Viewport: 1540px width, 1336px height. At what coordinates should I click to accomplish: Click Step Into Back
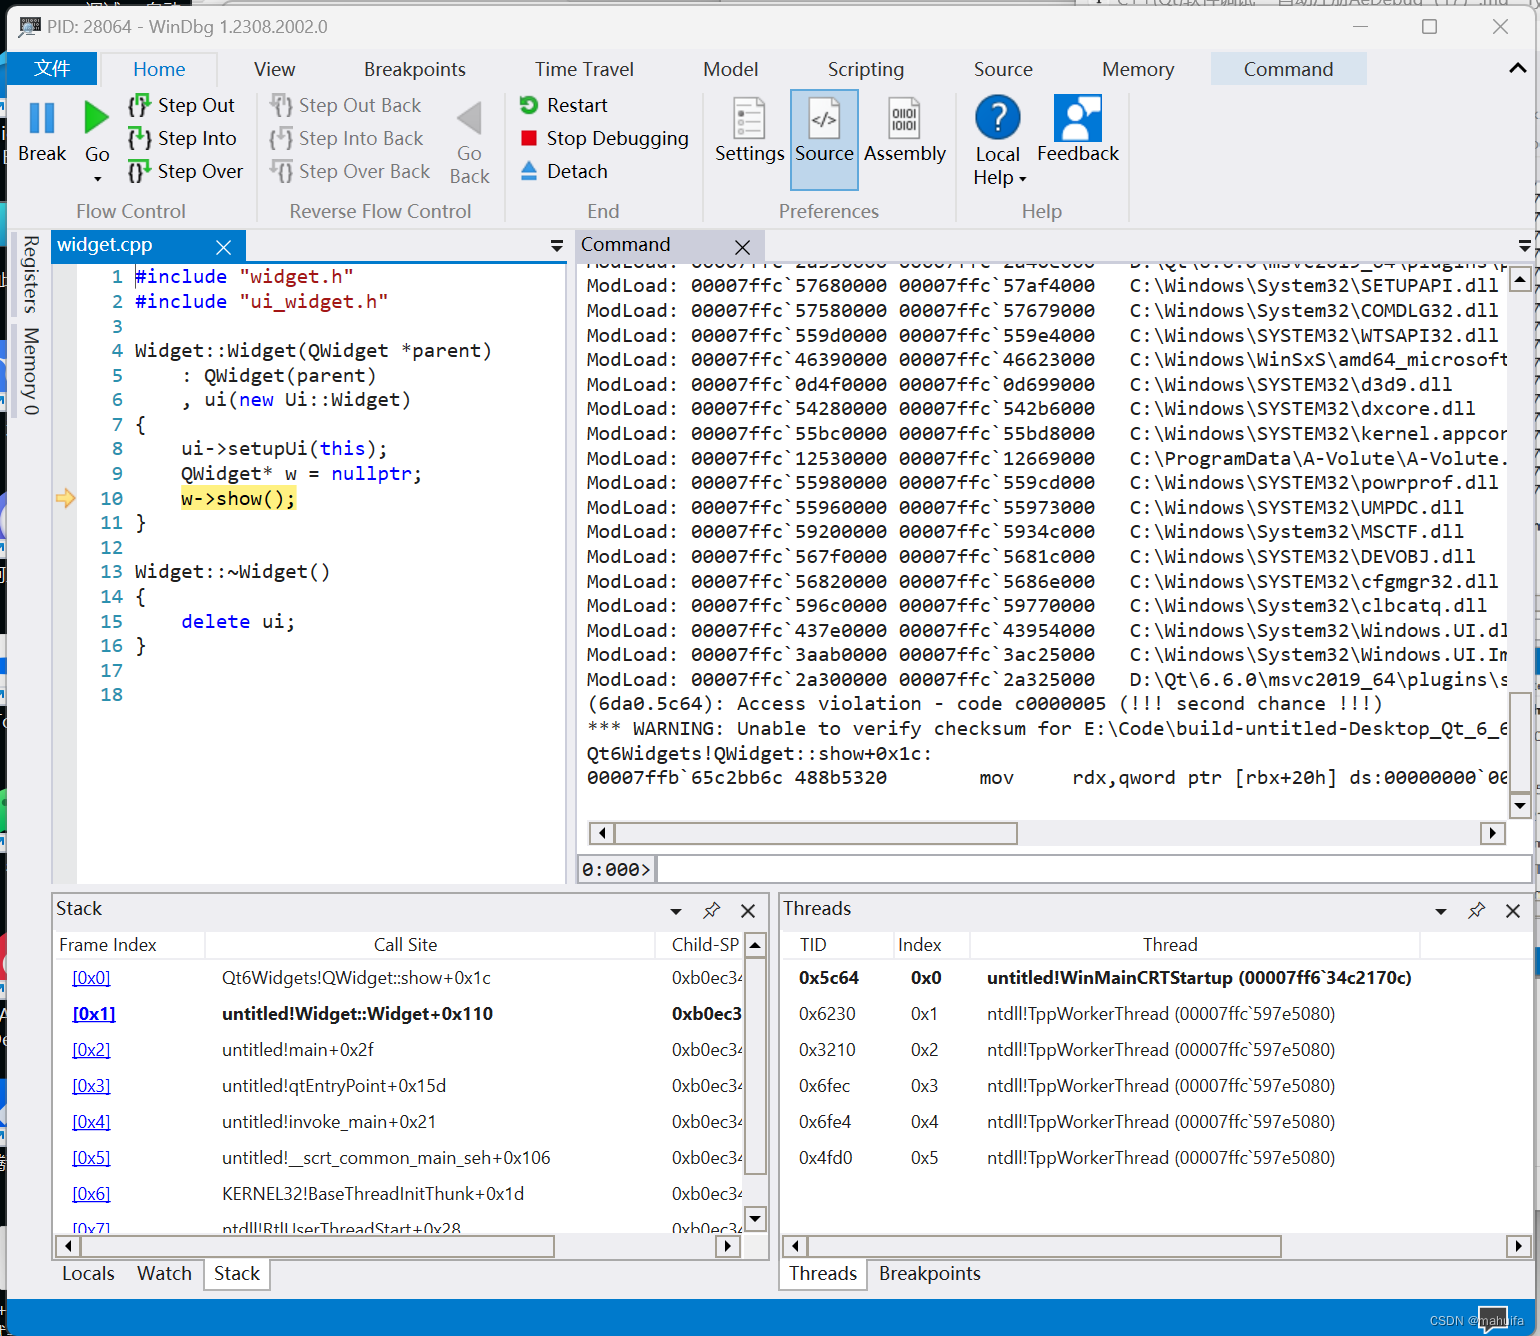click(x=347, y=138)
